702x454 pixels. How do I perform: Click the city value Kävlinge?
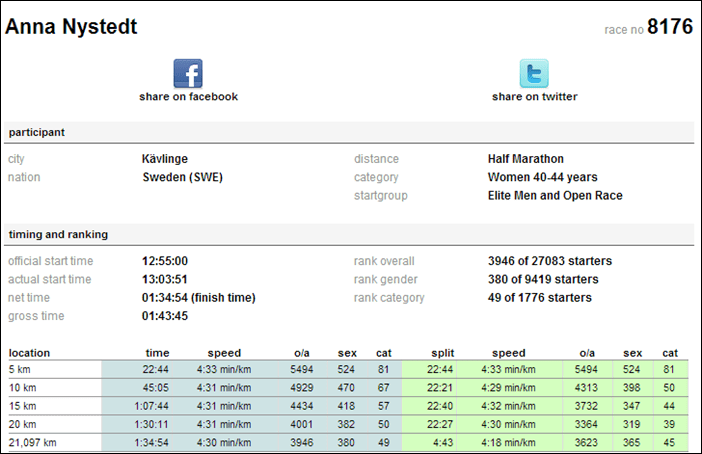tap(165, 159)
